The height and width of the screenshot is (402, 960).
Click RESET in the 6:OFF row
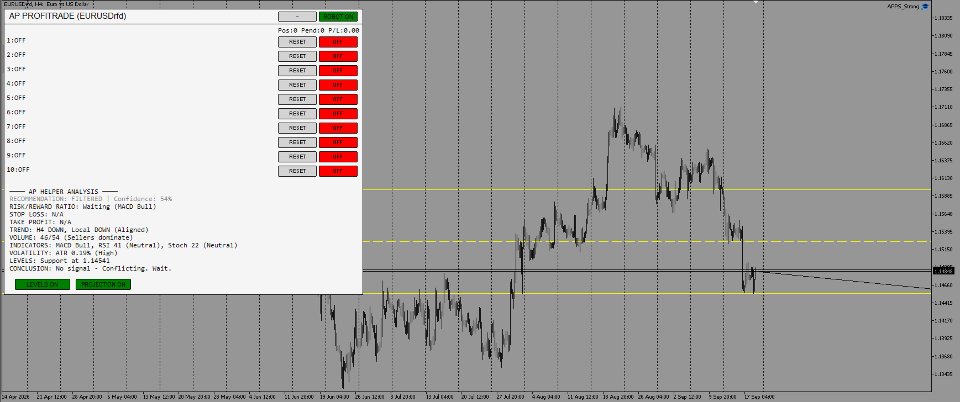(x=297, y=114)
